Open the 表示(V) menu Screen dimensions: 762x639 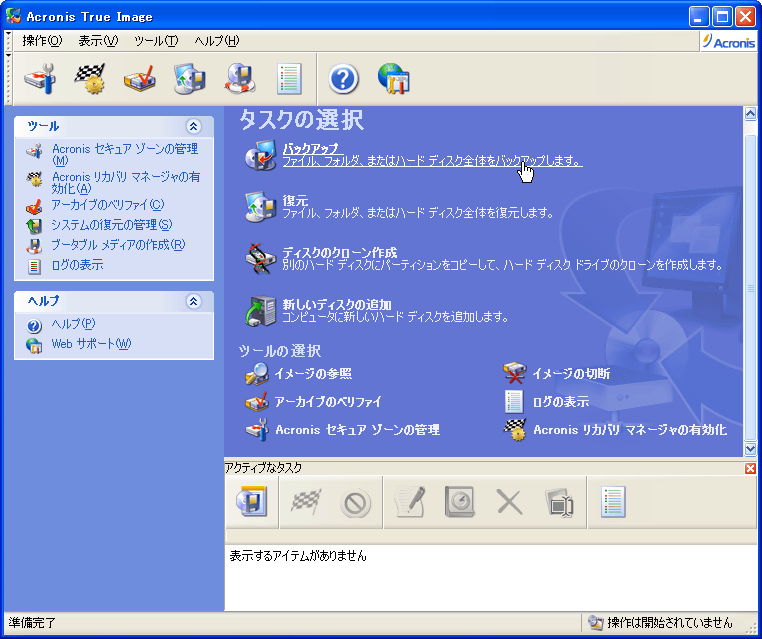click(98, 41)
